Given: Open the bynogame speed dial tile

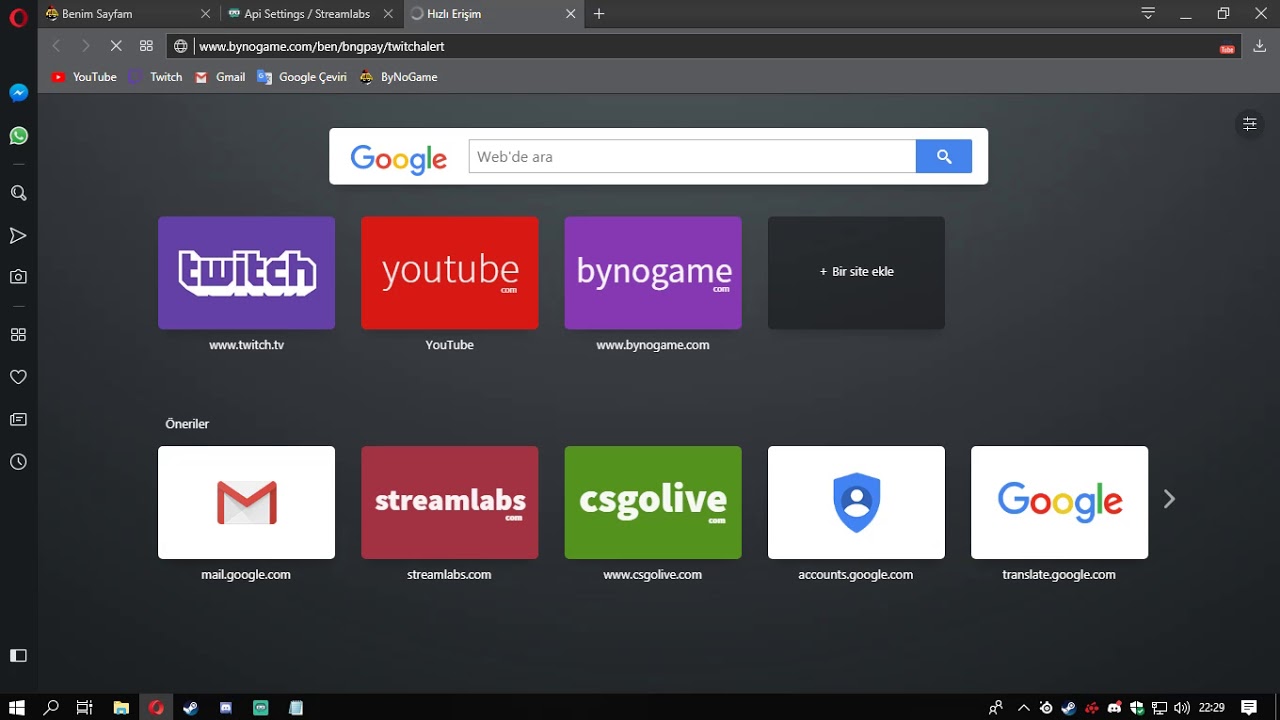Looking at the screenshot, I should tap(653, 273).
